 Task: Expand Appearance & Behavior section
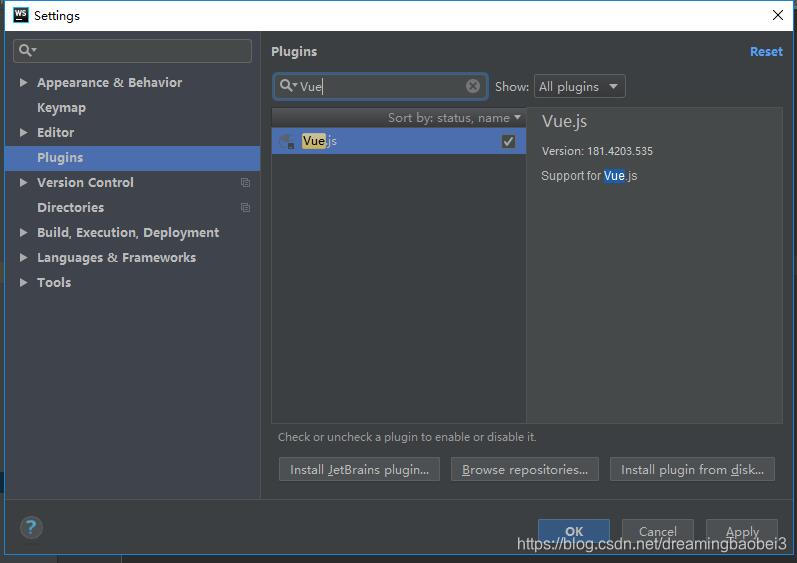pos(23,82)
